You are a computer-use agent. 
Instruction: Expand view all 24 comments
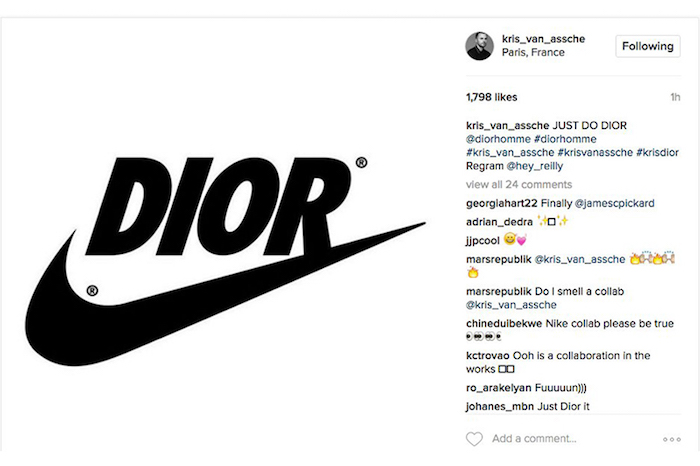(519, 184)
